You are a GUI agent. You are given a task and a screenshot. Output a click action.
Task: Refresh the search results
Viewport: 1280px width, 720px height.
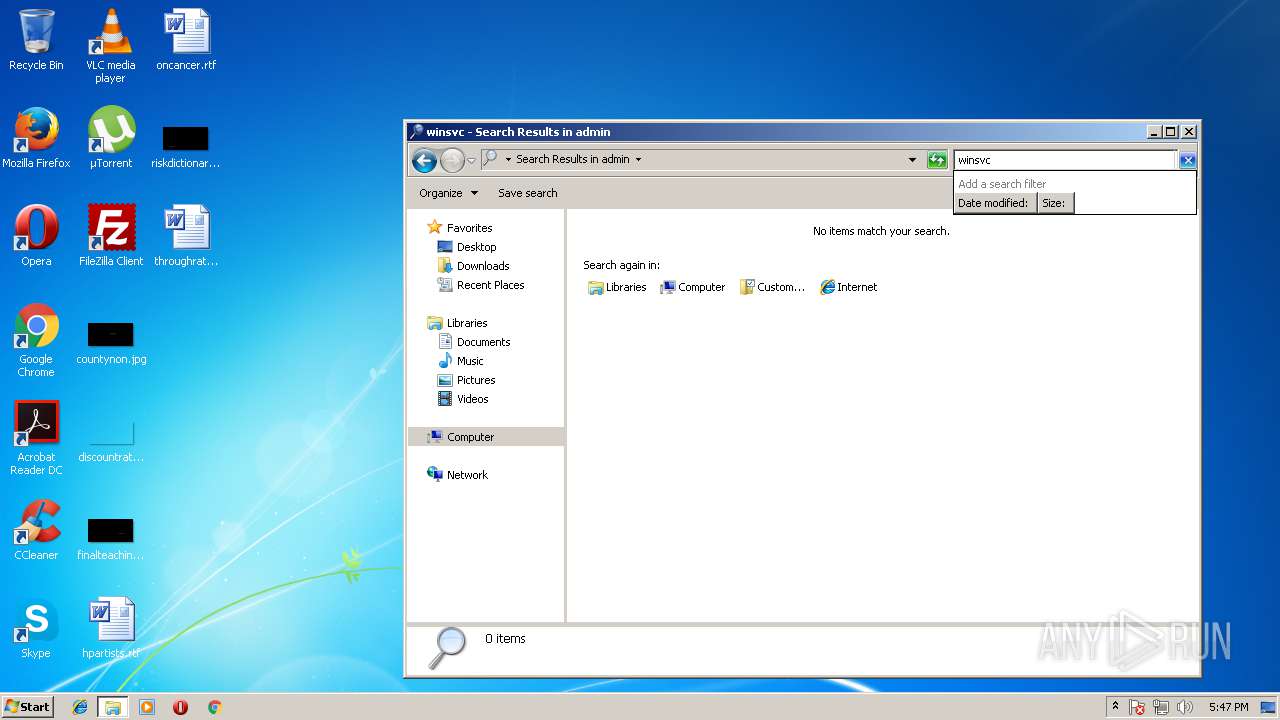(937, 160)
